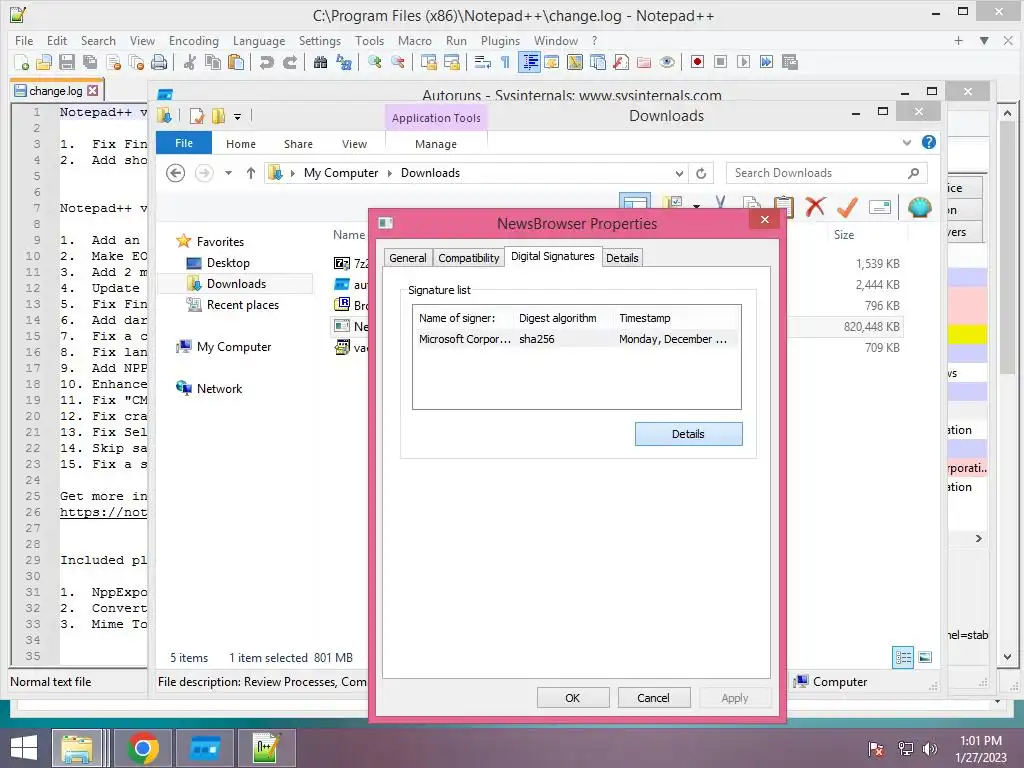Switch to General tab in NewsBrowser Properties
The height and width of the screenshot is (768, 1024).
(408, 258)
